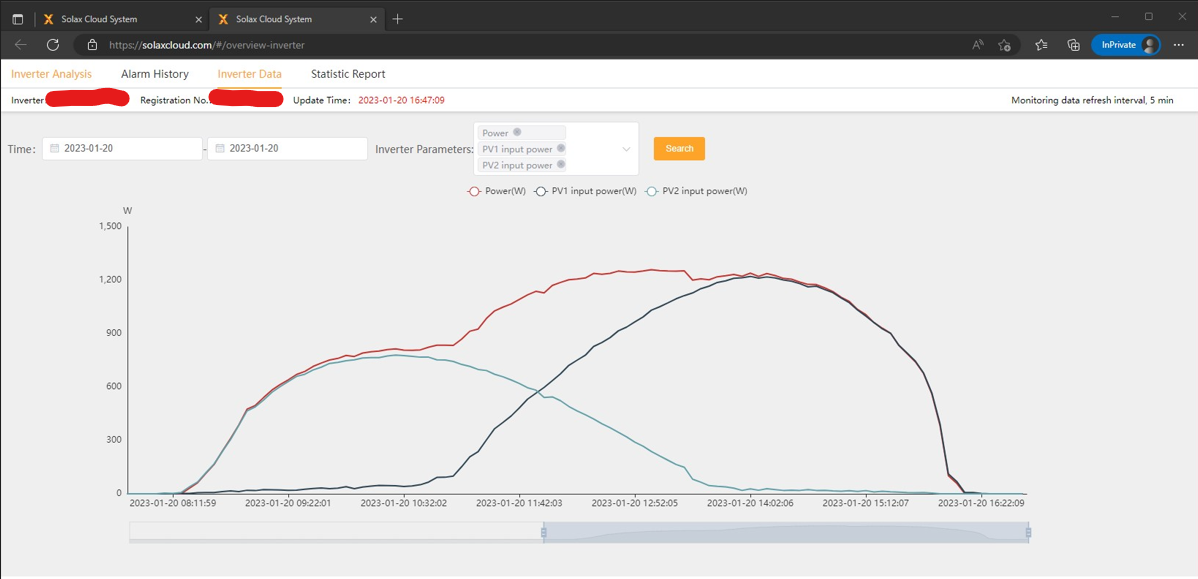The height and width of the screenshot is (579, 1198).
Task: Click the left handle of chart zoom slider
Action: [x=543, y=532]
